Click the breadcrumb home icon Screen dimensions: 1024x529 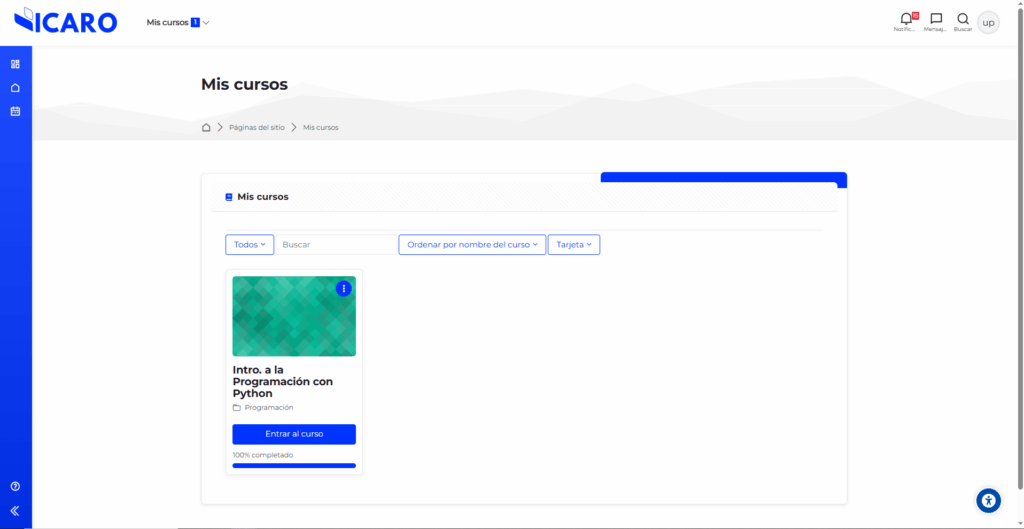pos(206,127)
